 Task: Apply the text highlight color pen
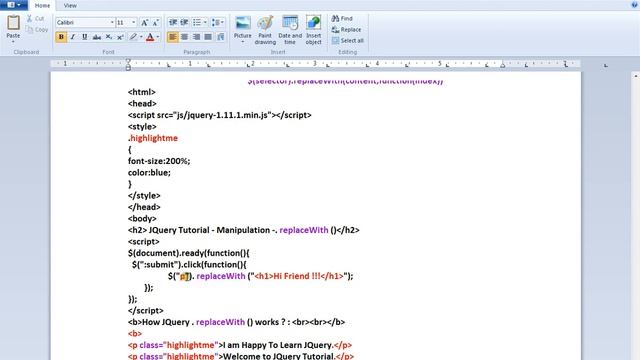(133, 37)
